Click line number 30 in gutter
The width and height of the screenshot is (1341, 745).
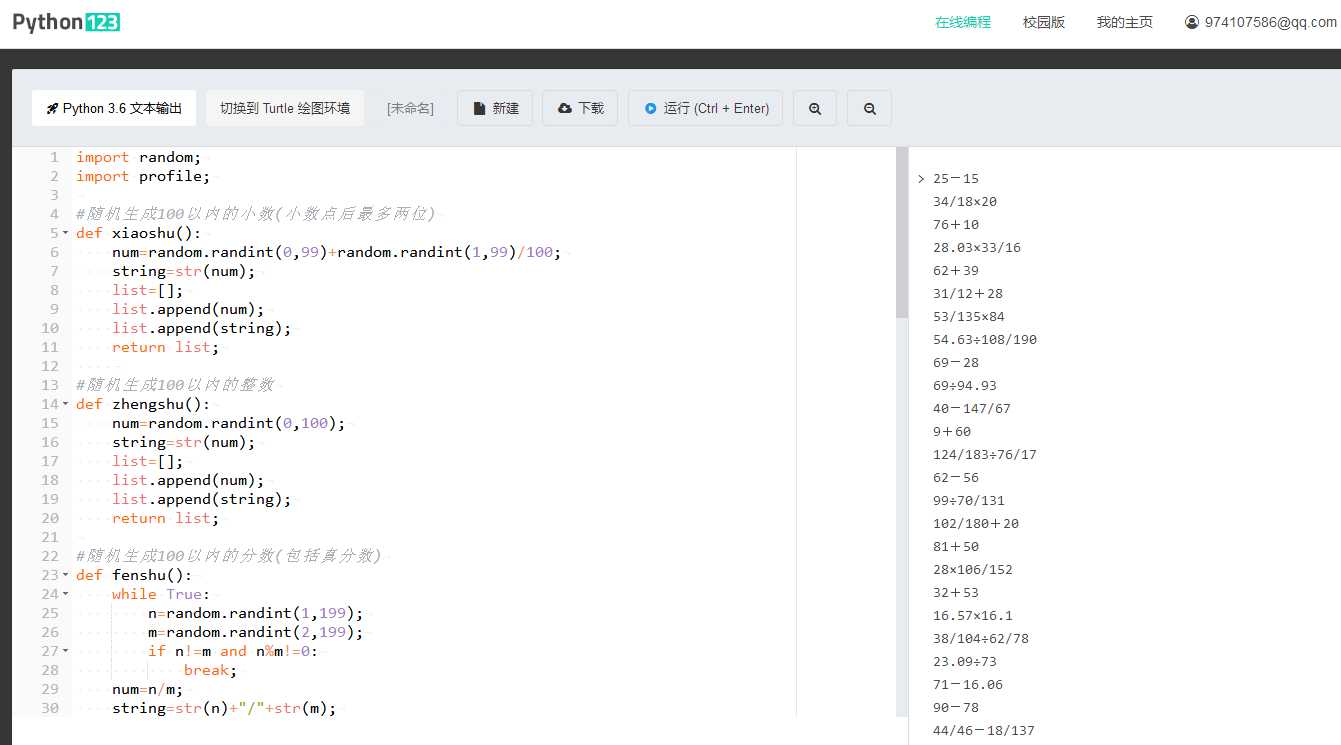click(51, 708)
